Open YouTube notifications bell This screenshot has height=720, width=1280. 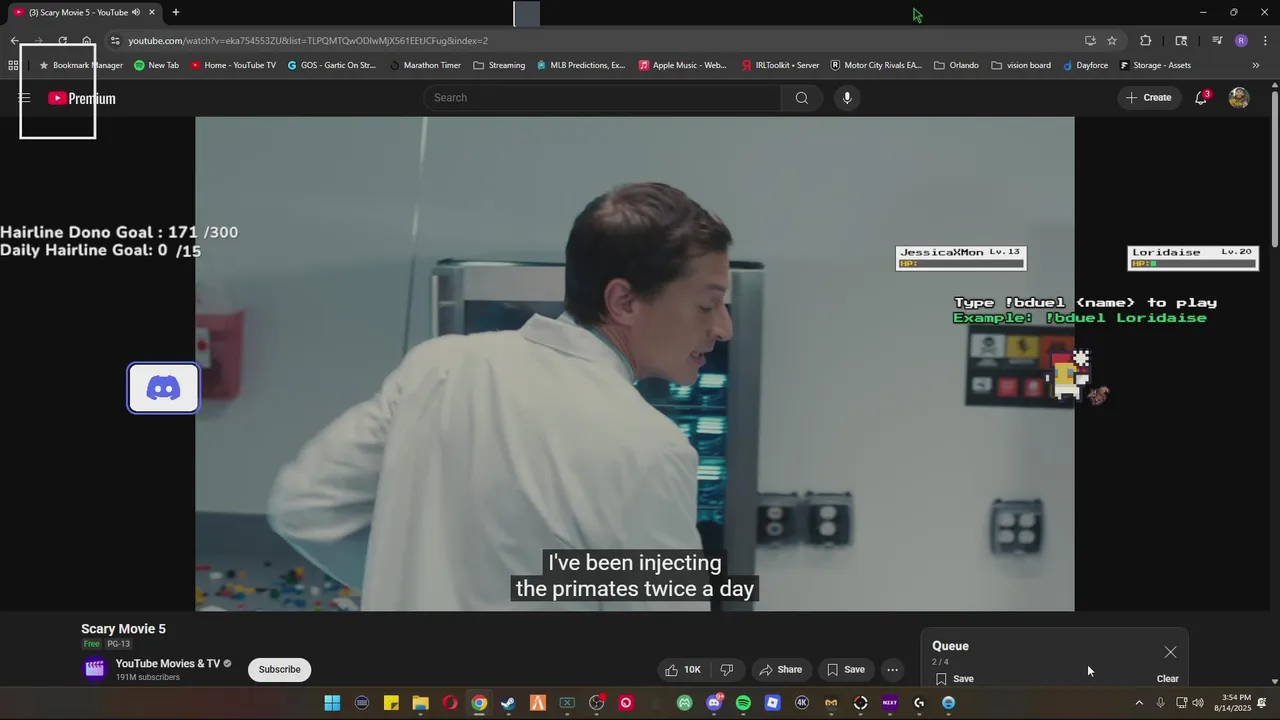pos(1201,98)
